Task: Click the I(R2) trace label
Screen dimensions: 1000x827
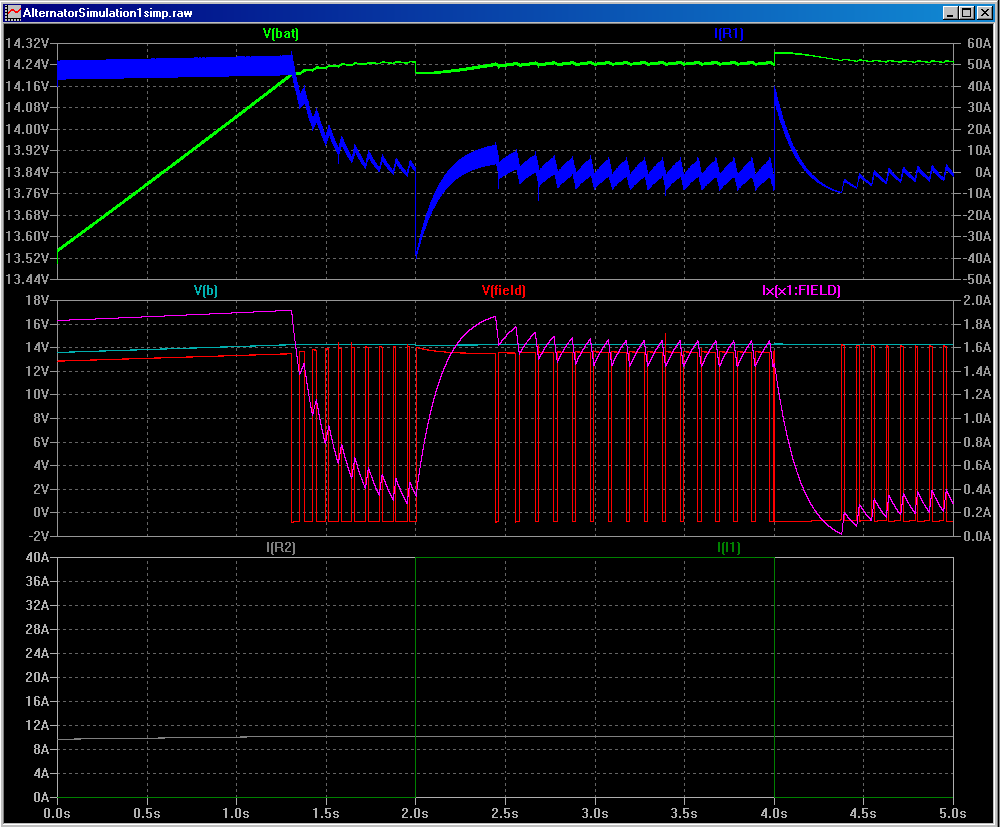Action: pyautogui.click(x=281, y=547)
